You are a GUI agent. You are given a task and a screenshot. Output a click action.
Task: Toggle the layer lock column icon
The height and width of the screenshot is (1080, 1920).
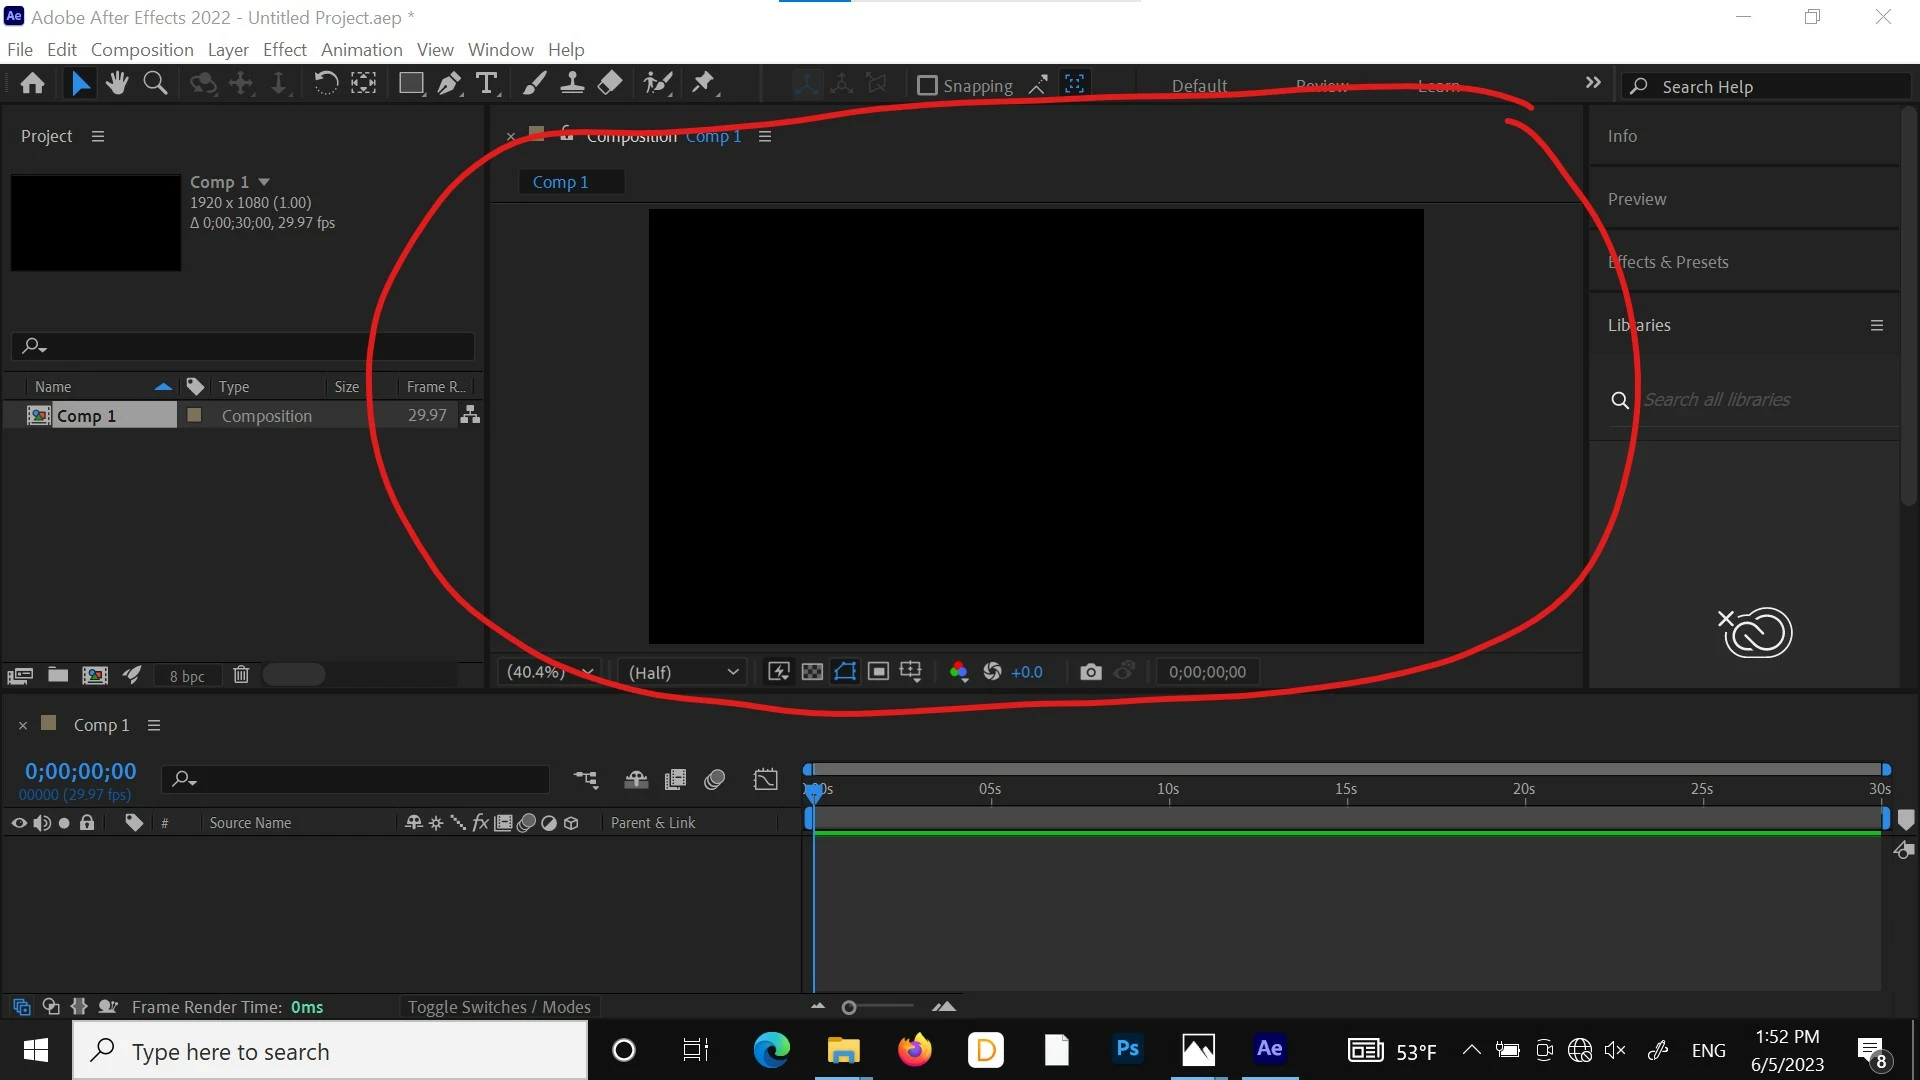coord(87,823)
